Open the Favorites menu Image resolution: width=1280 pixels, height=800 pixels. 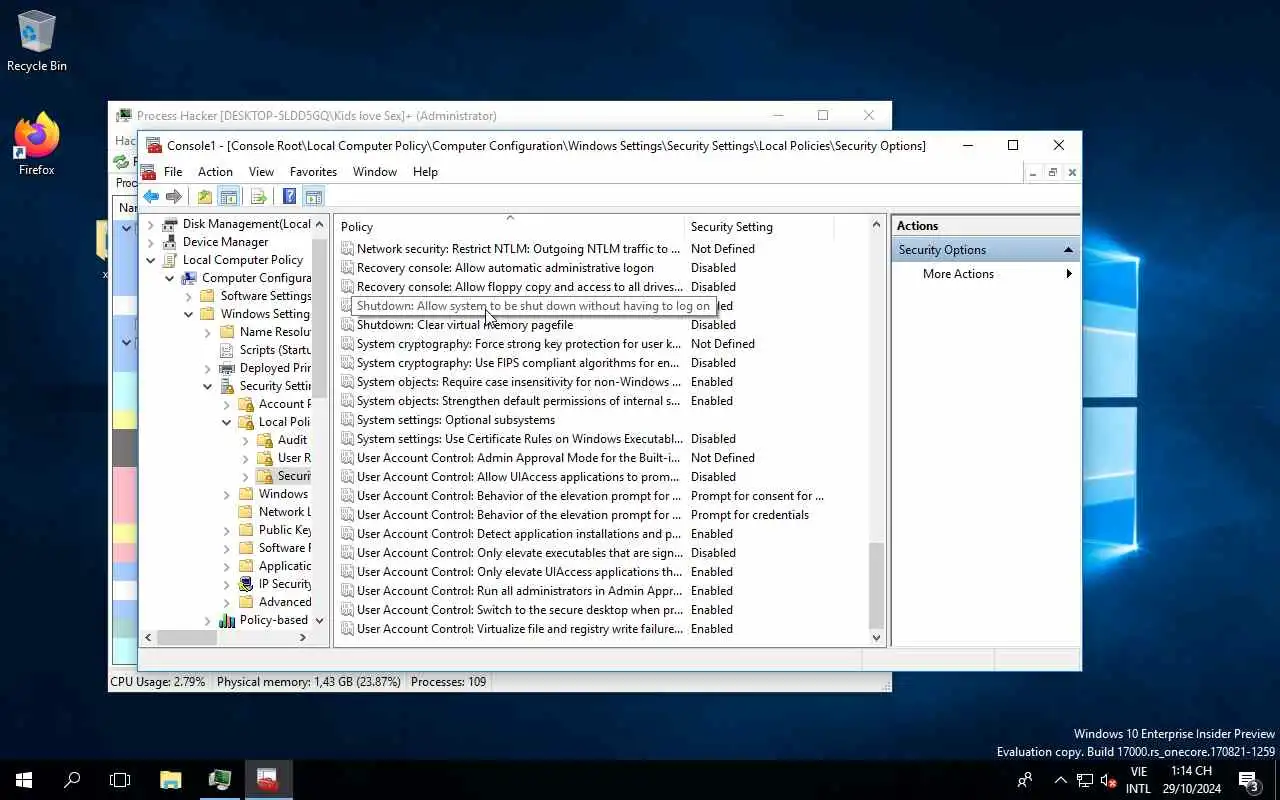(x=313, y=172)
